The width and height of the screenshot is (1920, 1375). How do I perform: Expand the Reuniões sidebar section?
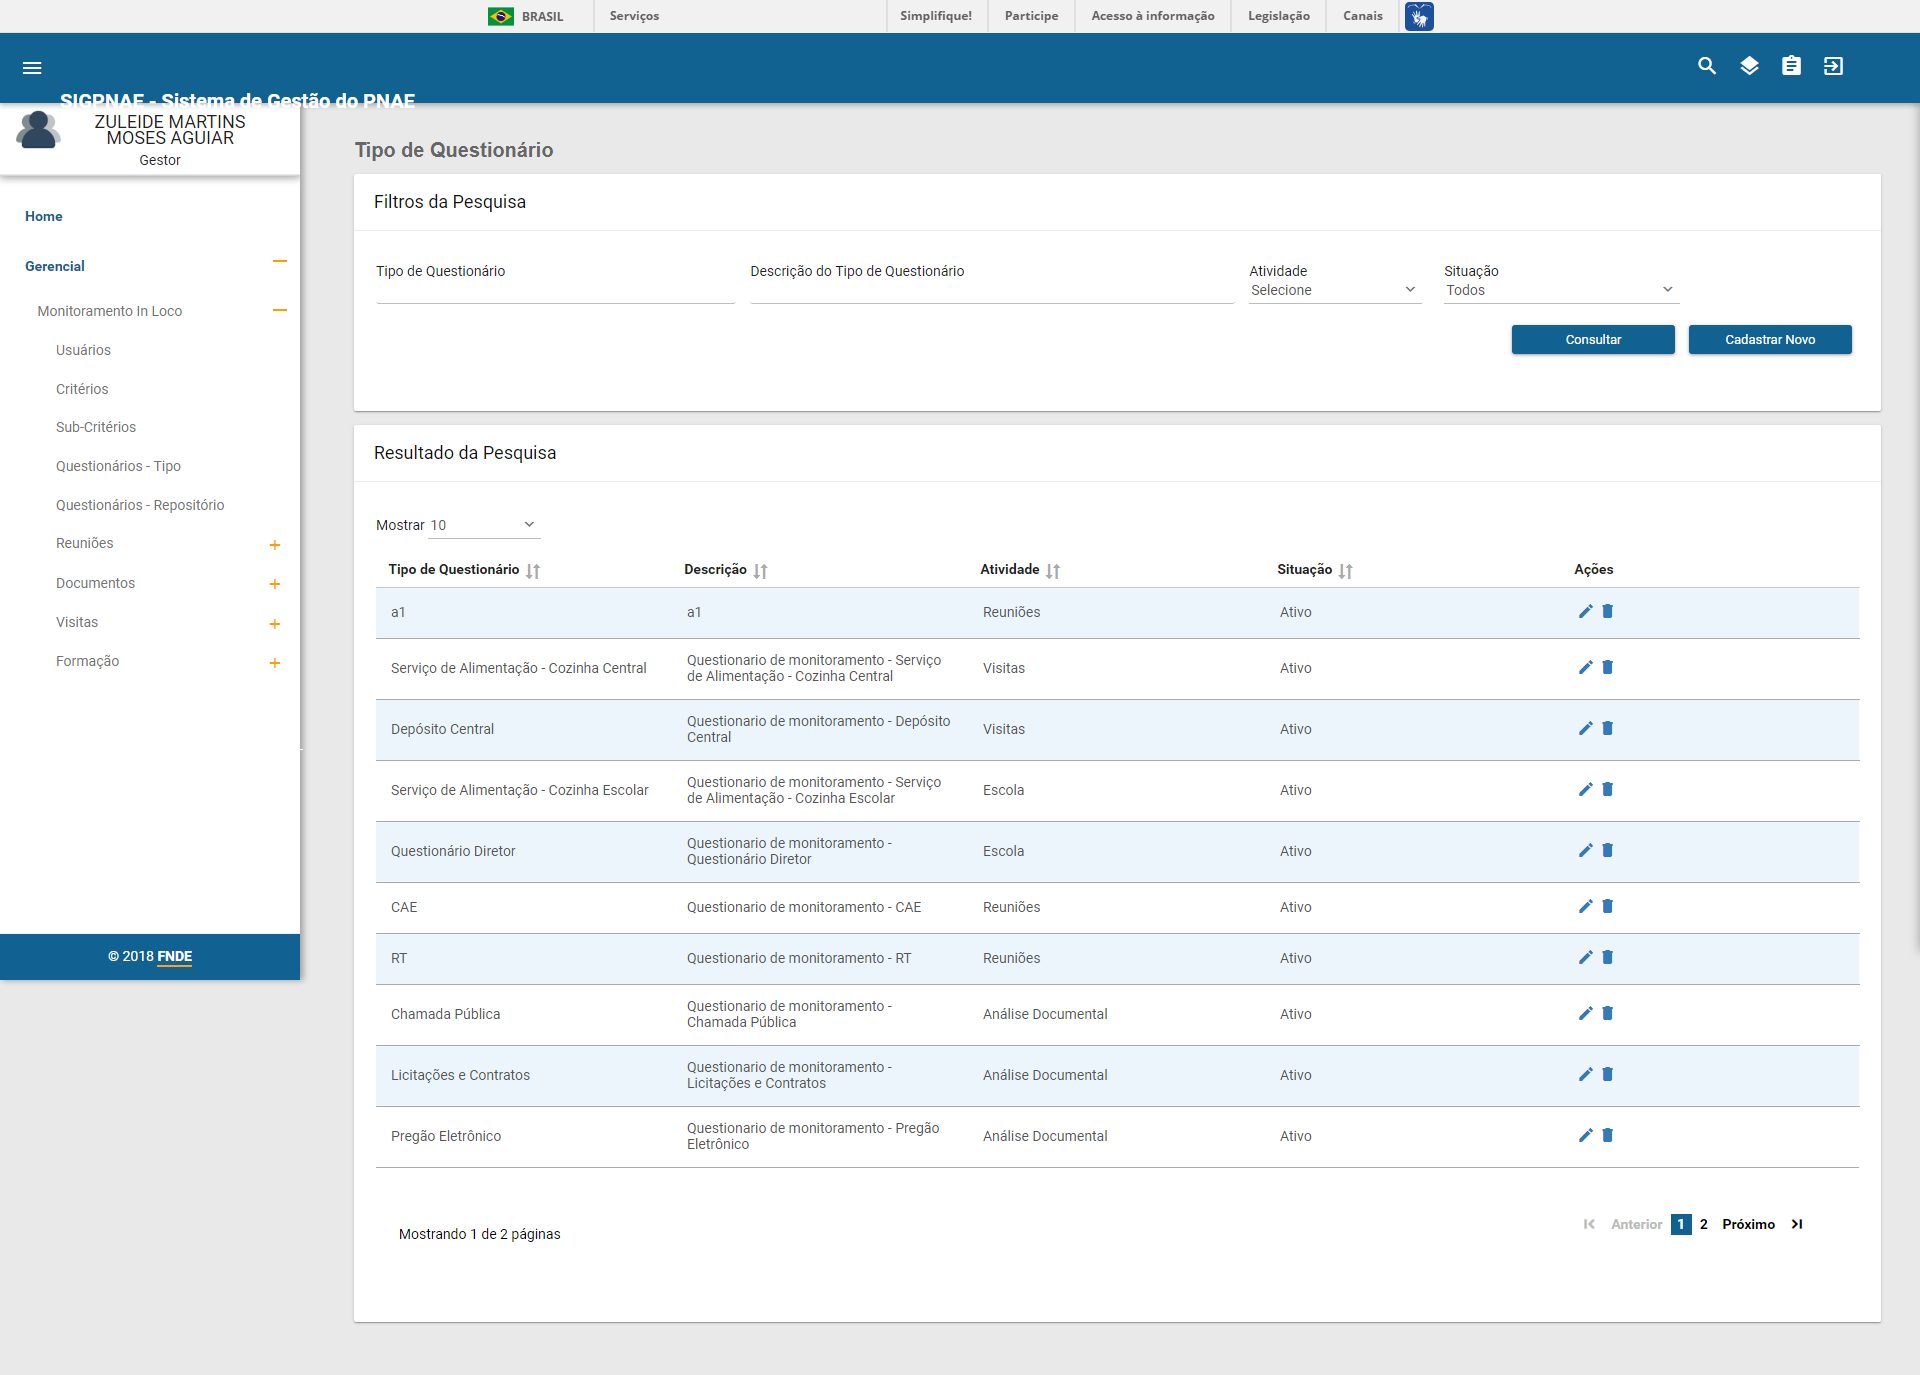(x=275, y=545)
